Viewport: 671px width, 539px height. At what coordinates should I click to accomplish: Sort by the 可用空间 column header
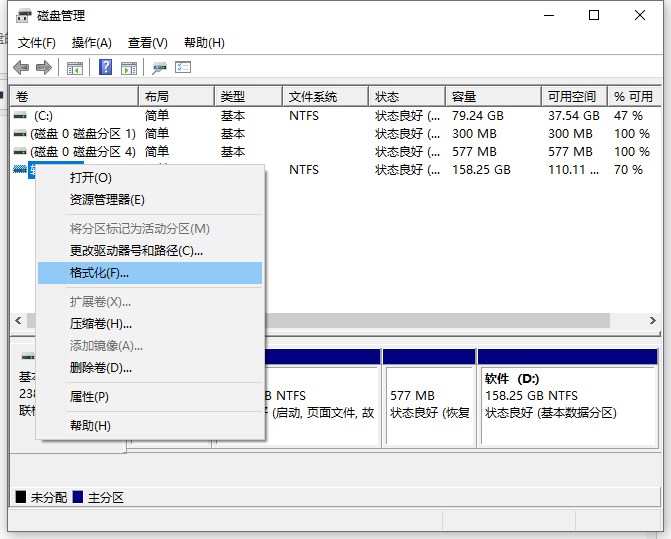click(575, 97)
